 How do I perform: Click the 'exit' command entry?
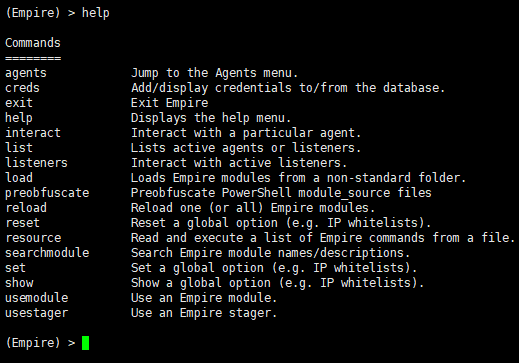[19, 103]
